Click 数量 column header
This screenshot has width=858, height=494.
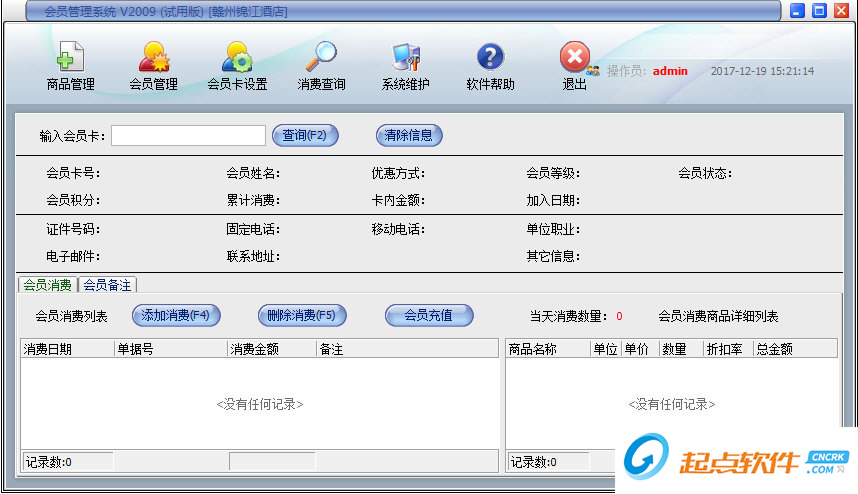coord(681,349)
